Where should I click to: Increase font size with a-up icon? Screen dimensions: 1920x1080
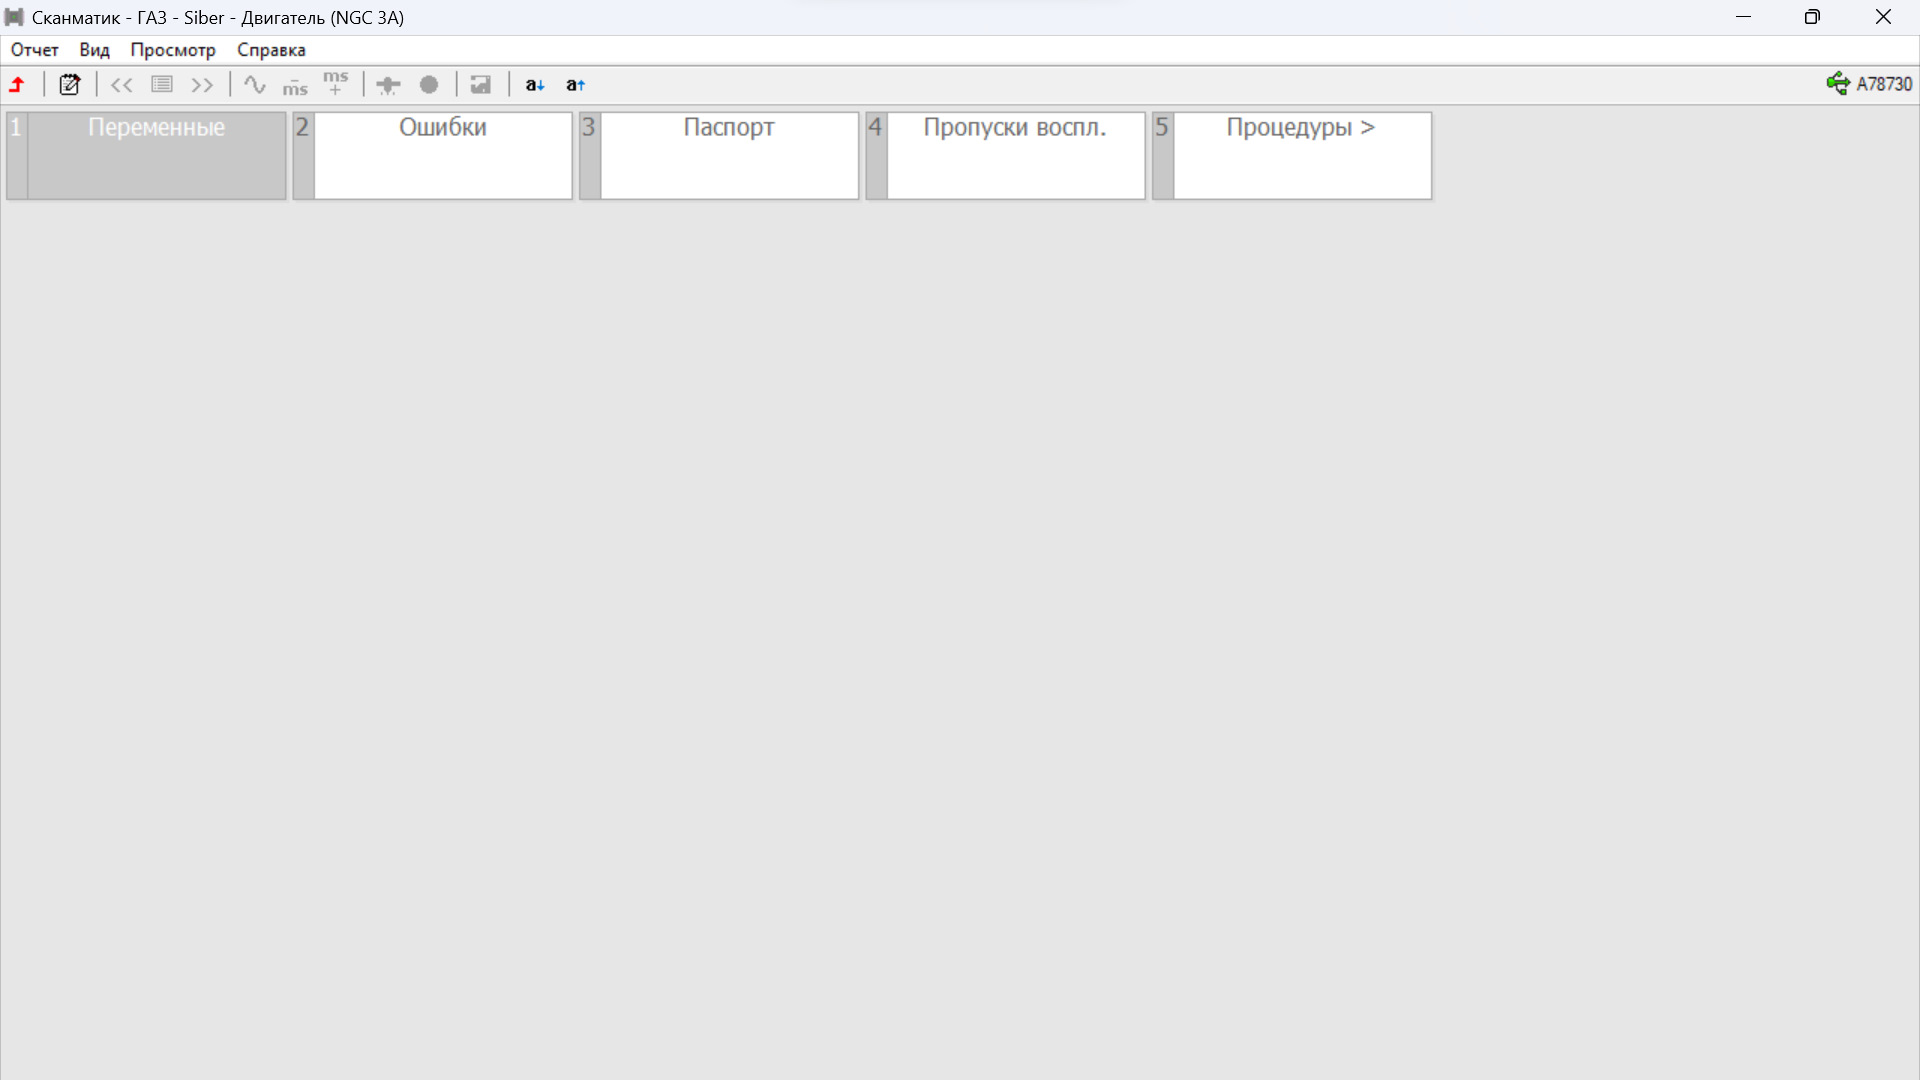575,85
